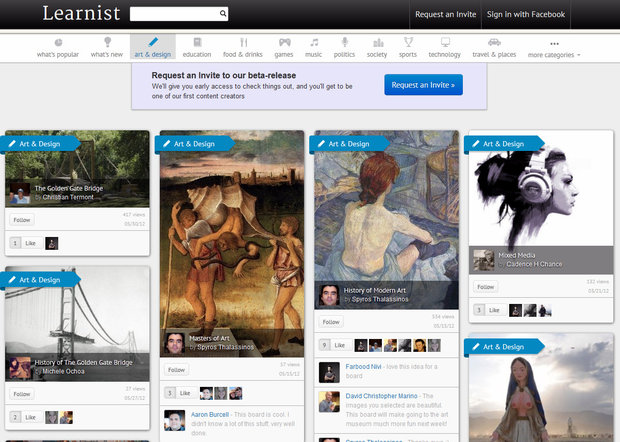This screenshot has width=620, height=442.
Task: Follow the Mixed Media board
Action: point(486,287)
